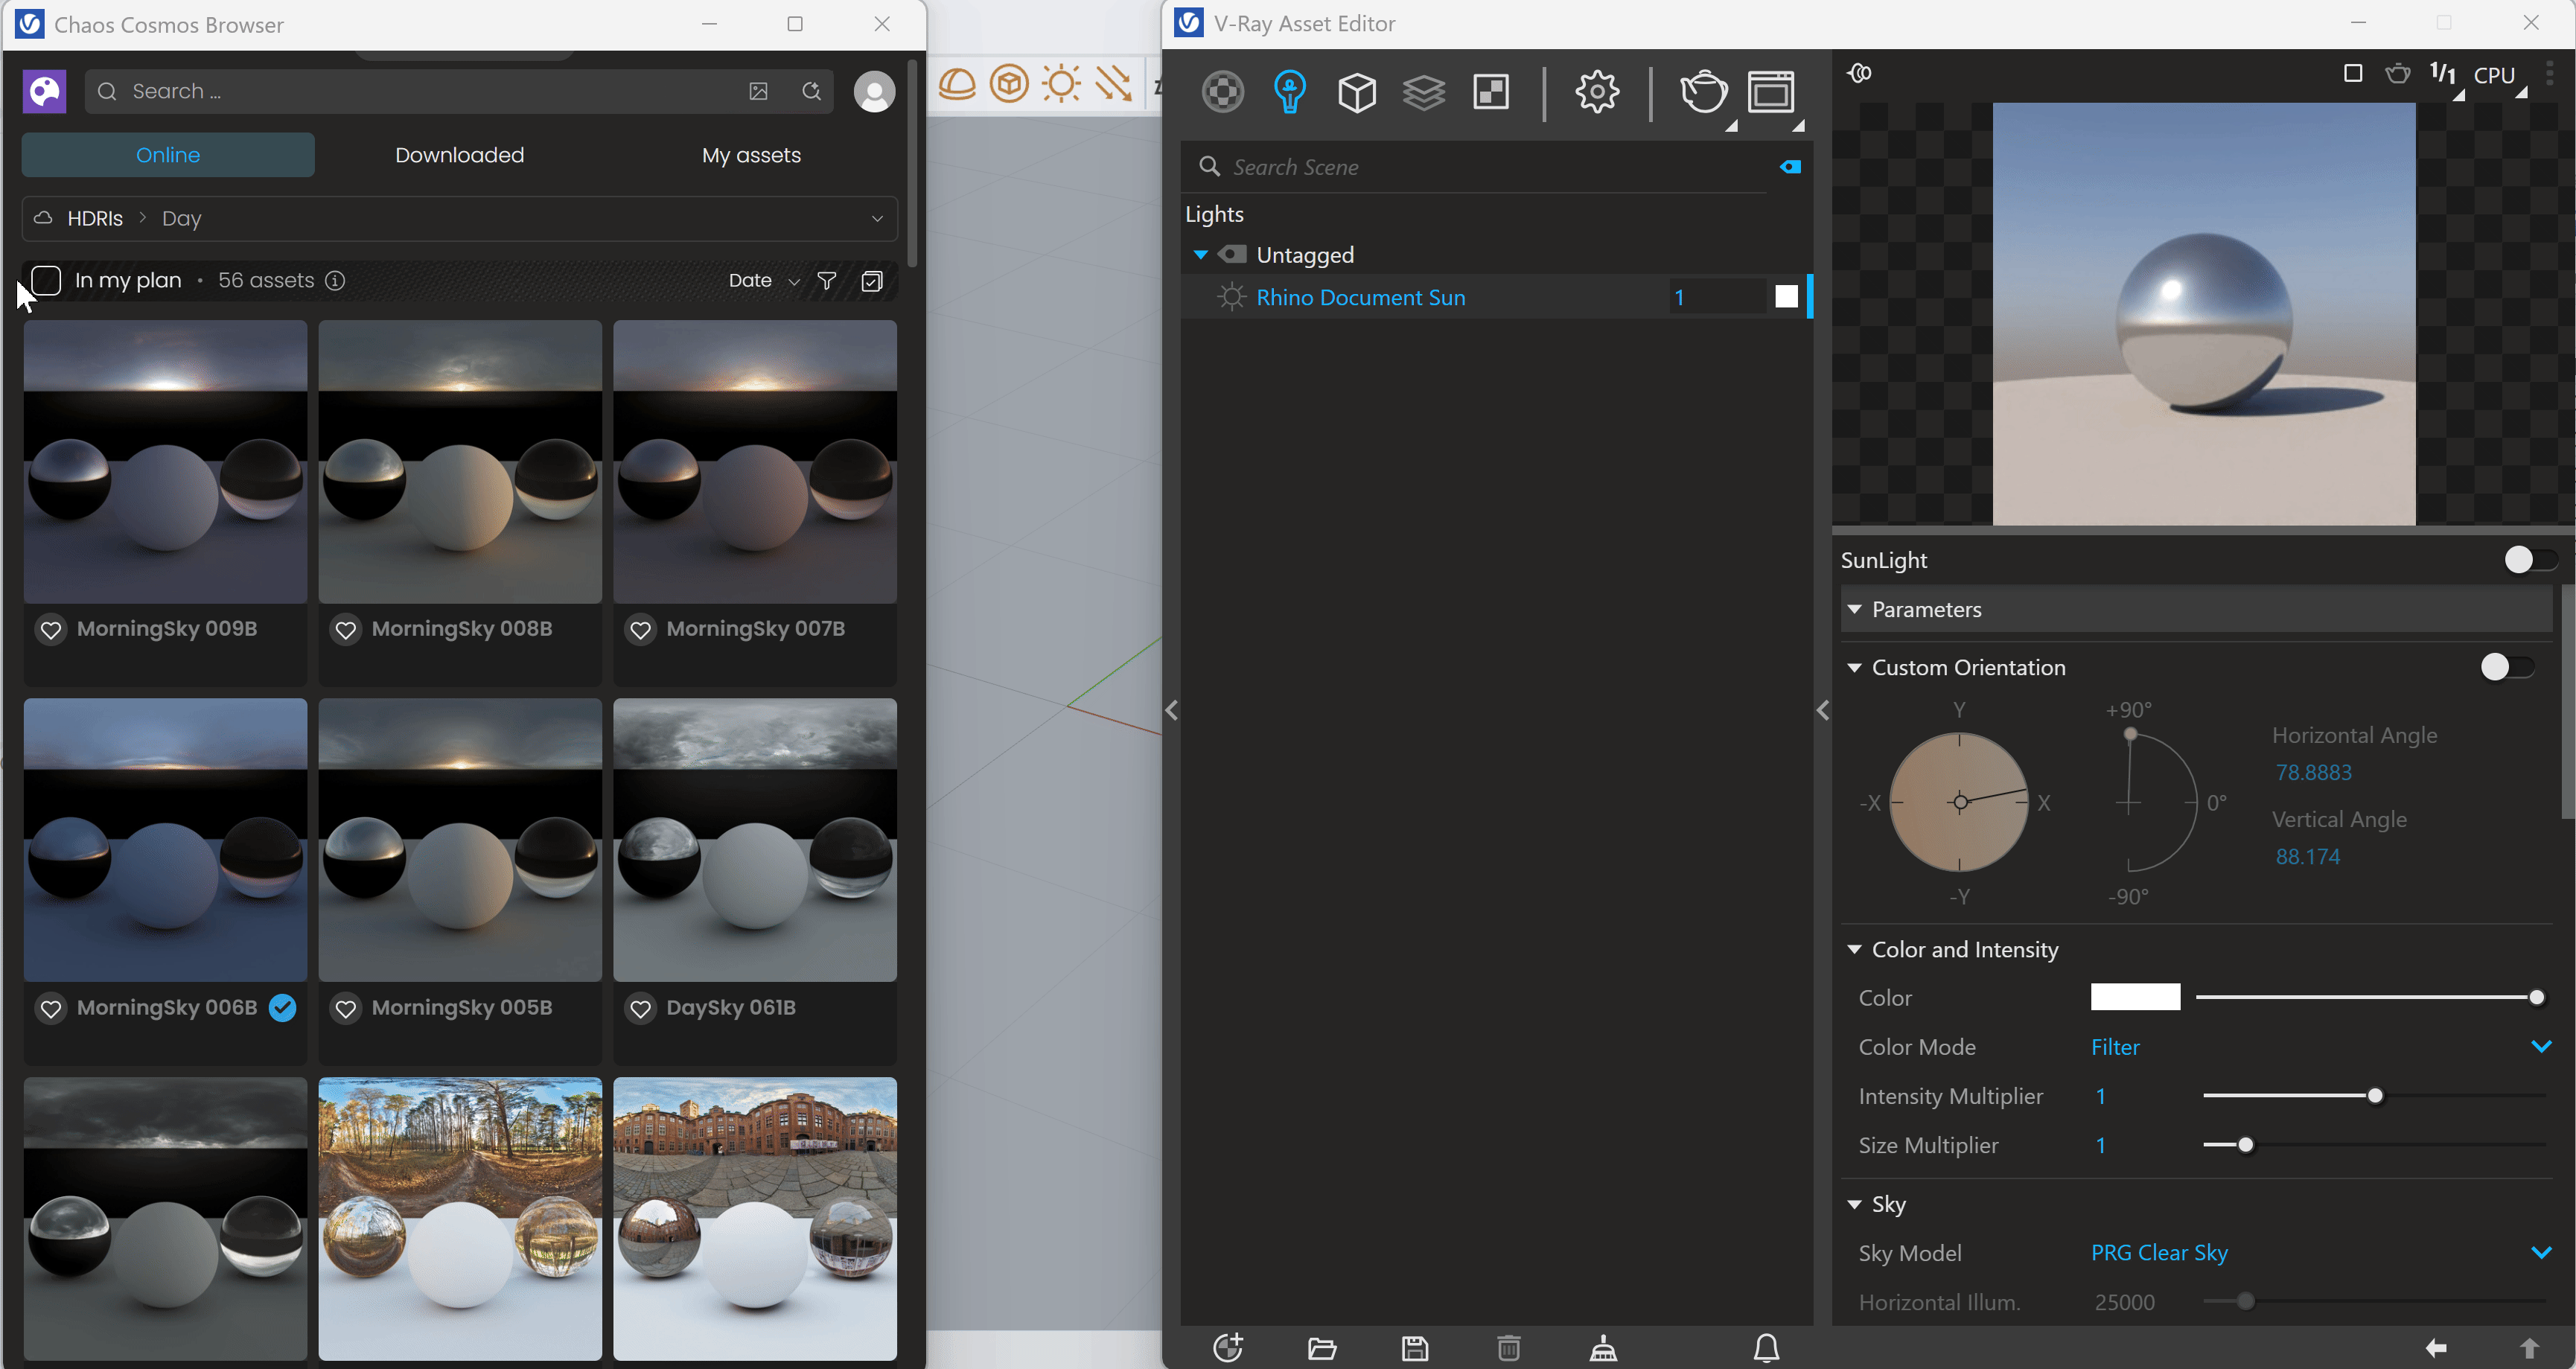
Task: Switch to the My assets tab
Action: click(x=751, y=155)
